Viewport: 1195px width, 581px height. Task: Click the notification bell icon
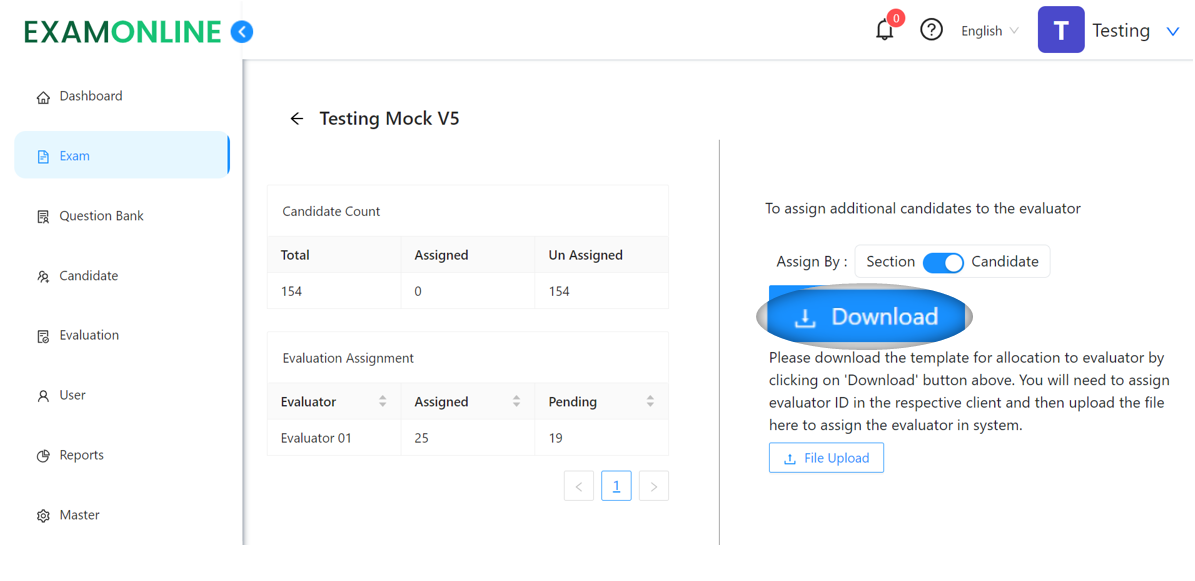[x=884, y=30]
